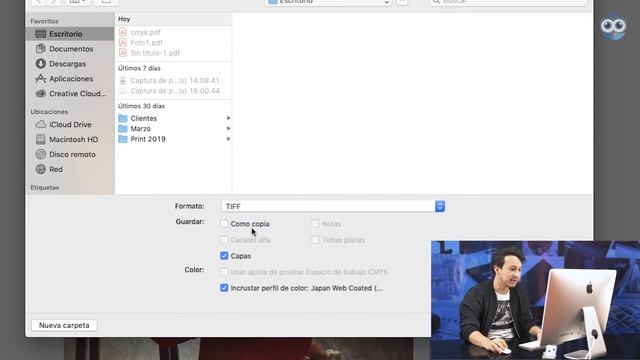
Task: Click the Etiquetas sidebar heading
Action: 45,188
